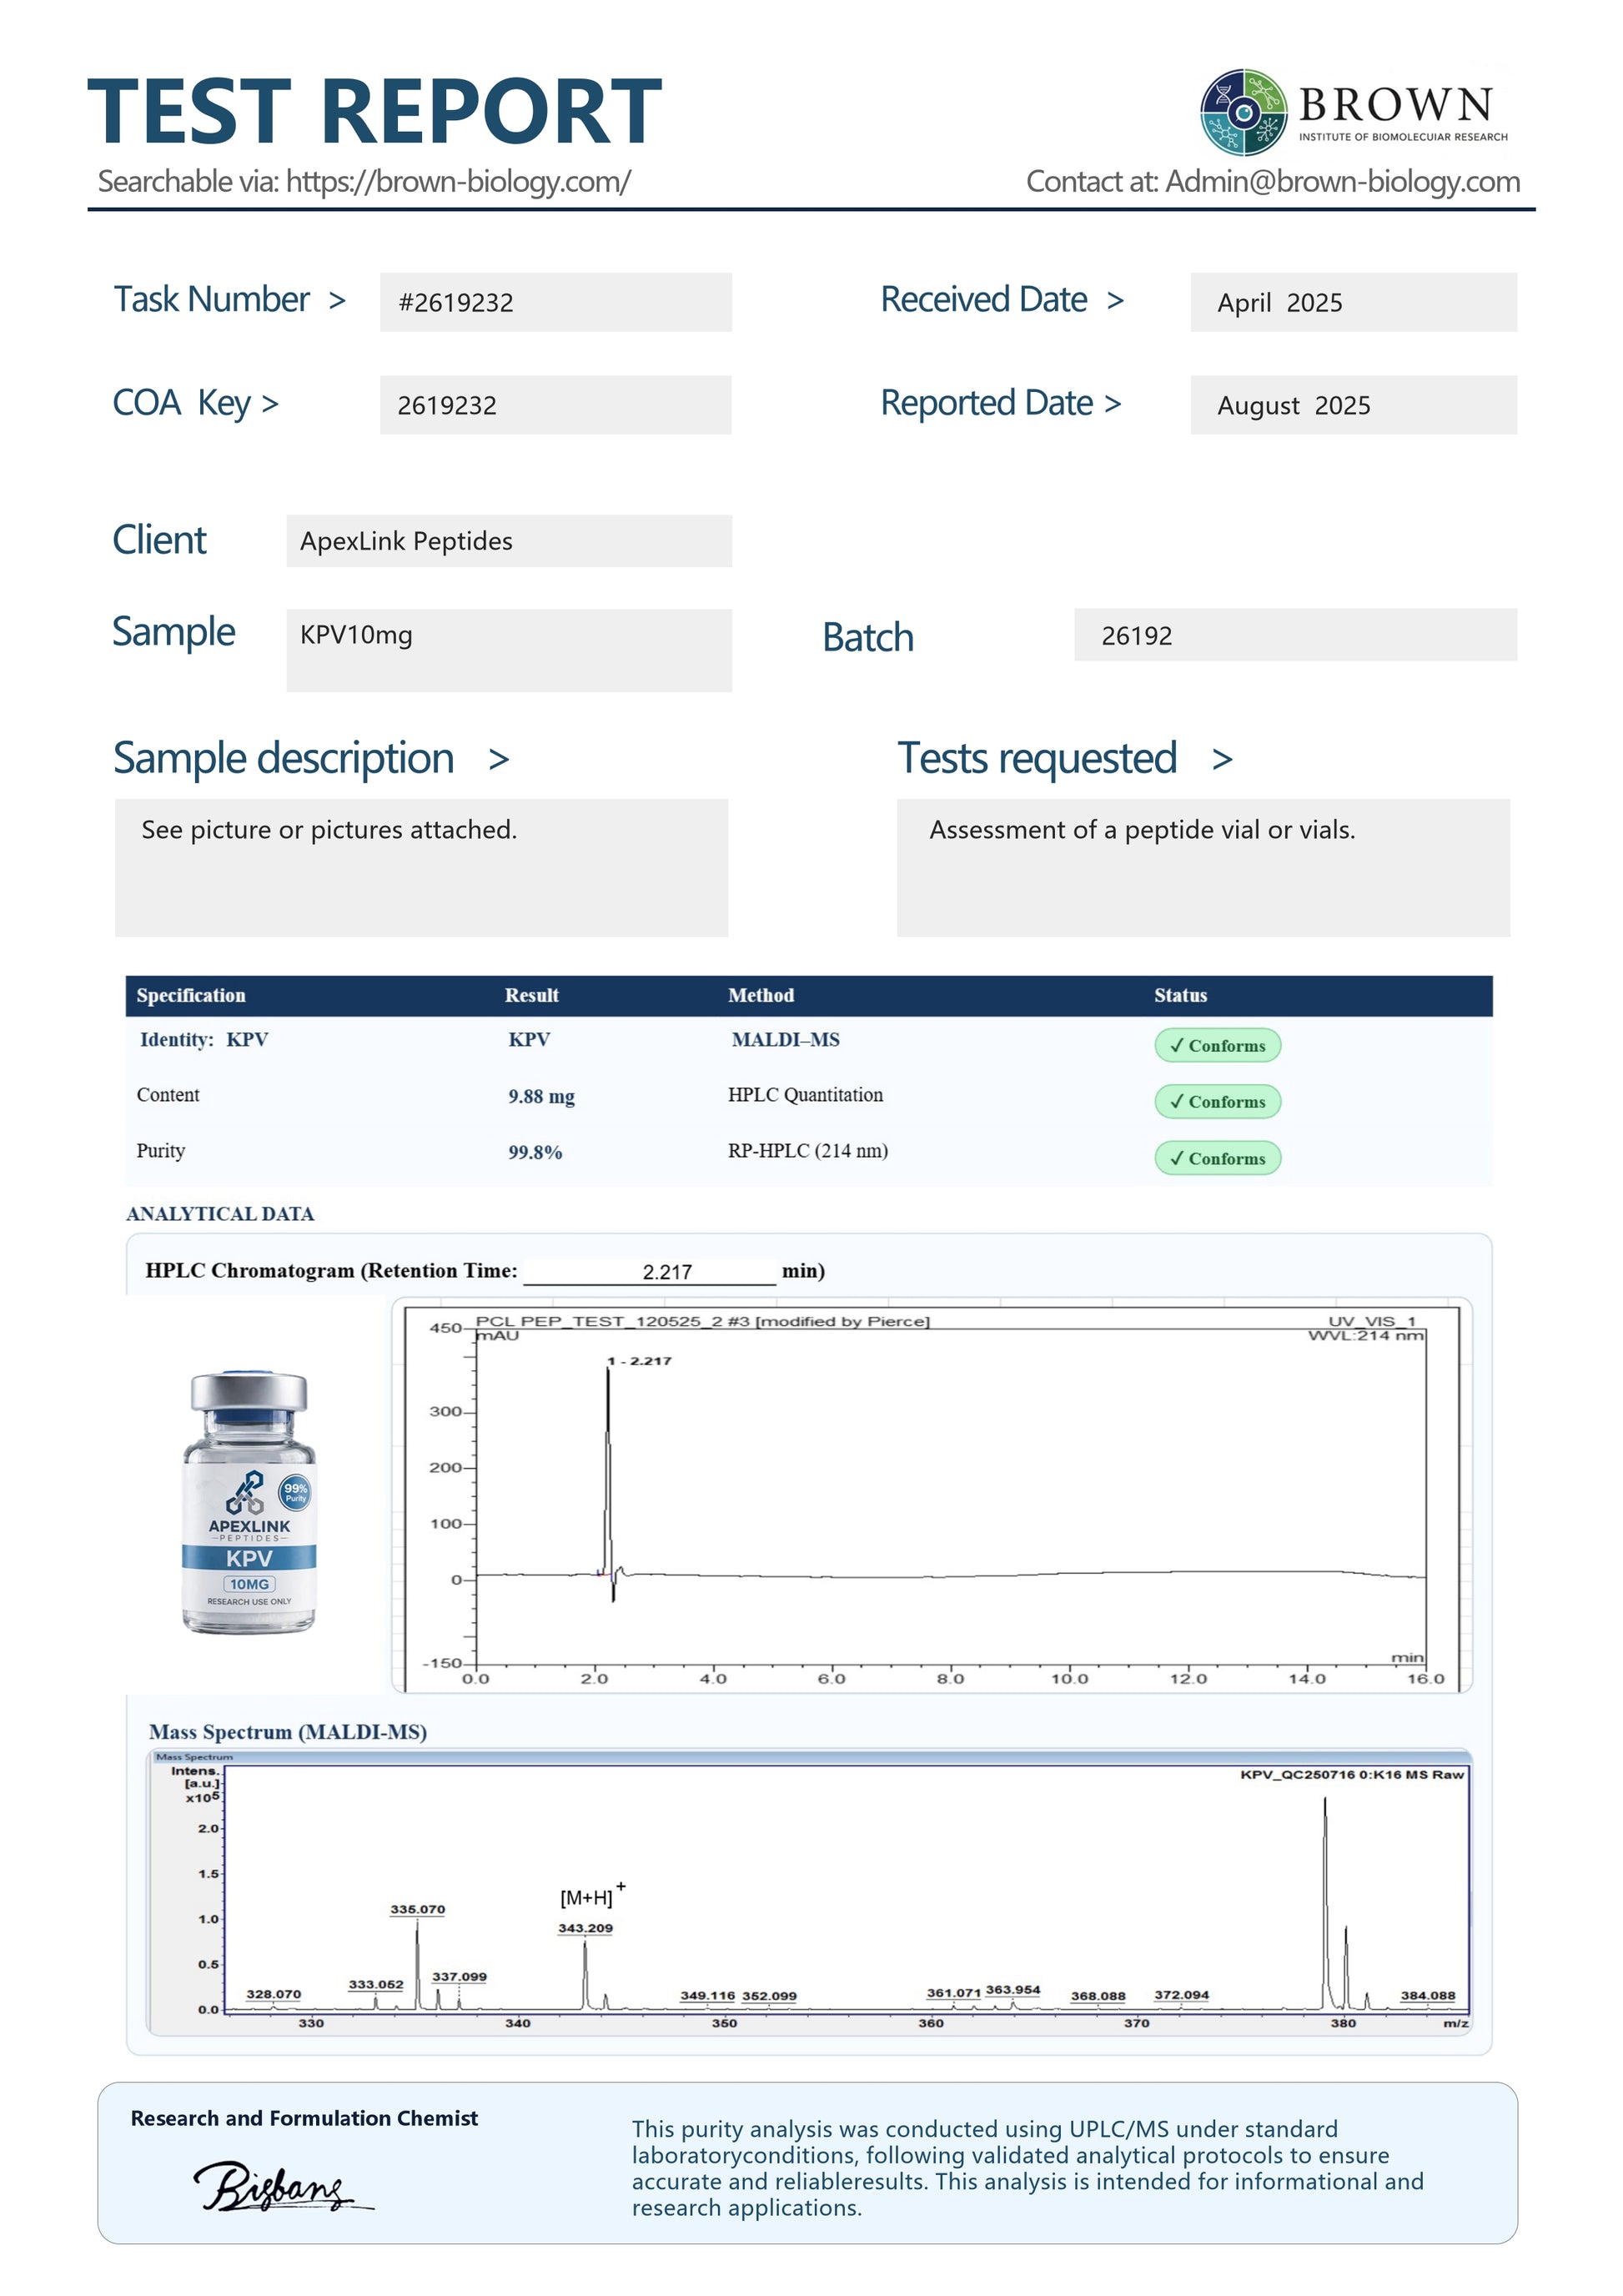Image resolution: width=1623 pixels, height=2296 pixels.
Task: Open the brown-biology.com searchable link
Action: [x=458, y=182]
